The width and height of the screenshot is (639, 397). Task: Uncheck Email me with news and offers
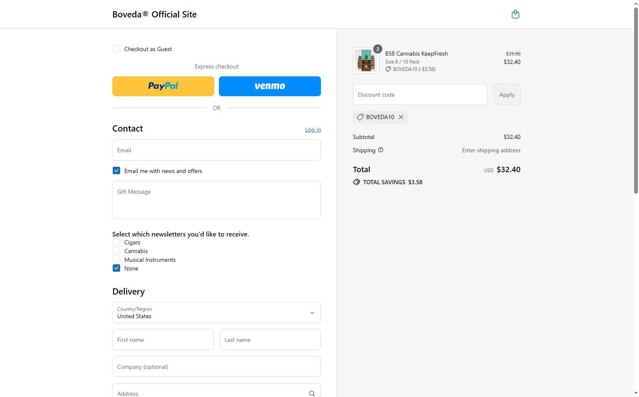coord(116,171)
